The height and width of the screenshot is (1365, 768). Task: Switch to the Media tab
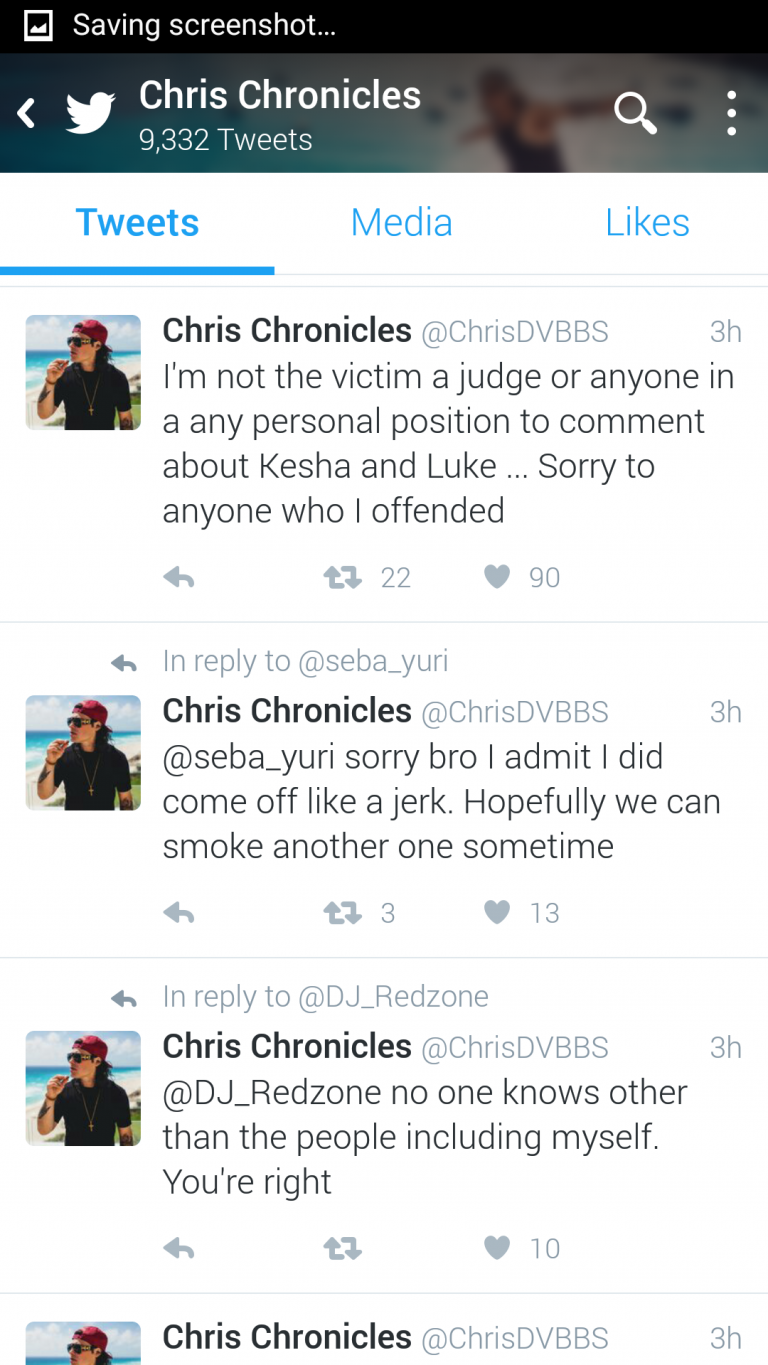401,222
